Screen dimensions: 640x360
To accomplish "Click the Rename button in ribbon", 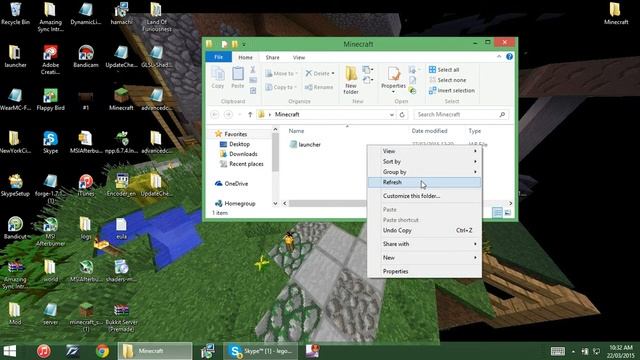I will click(x=319, y=87).
